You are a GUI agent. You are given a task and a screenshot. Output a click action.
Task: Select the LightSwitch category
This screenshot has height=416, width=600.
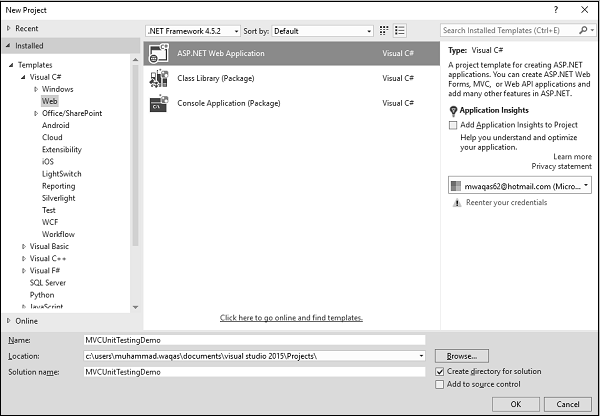click(x=62, y=174)
